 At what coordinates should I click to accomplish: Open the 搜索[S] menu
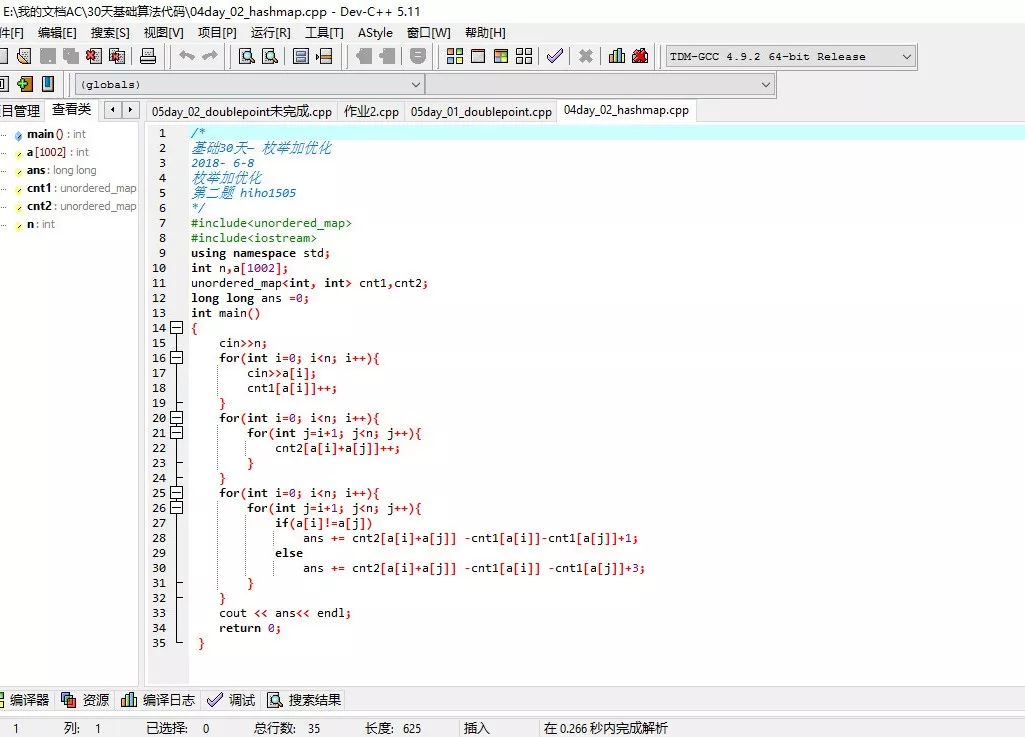(x=110, y=33)
